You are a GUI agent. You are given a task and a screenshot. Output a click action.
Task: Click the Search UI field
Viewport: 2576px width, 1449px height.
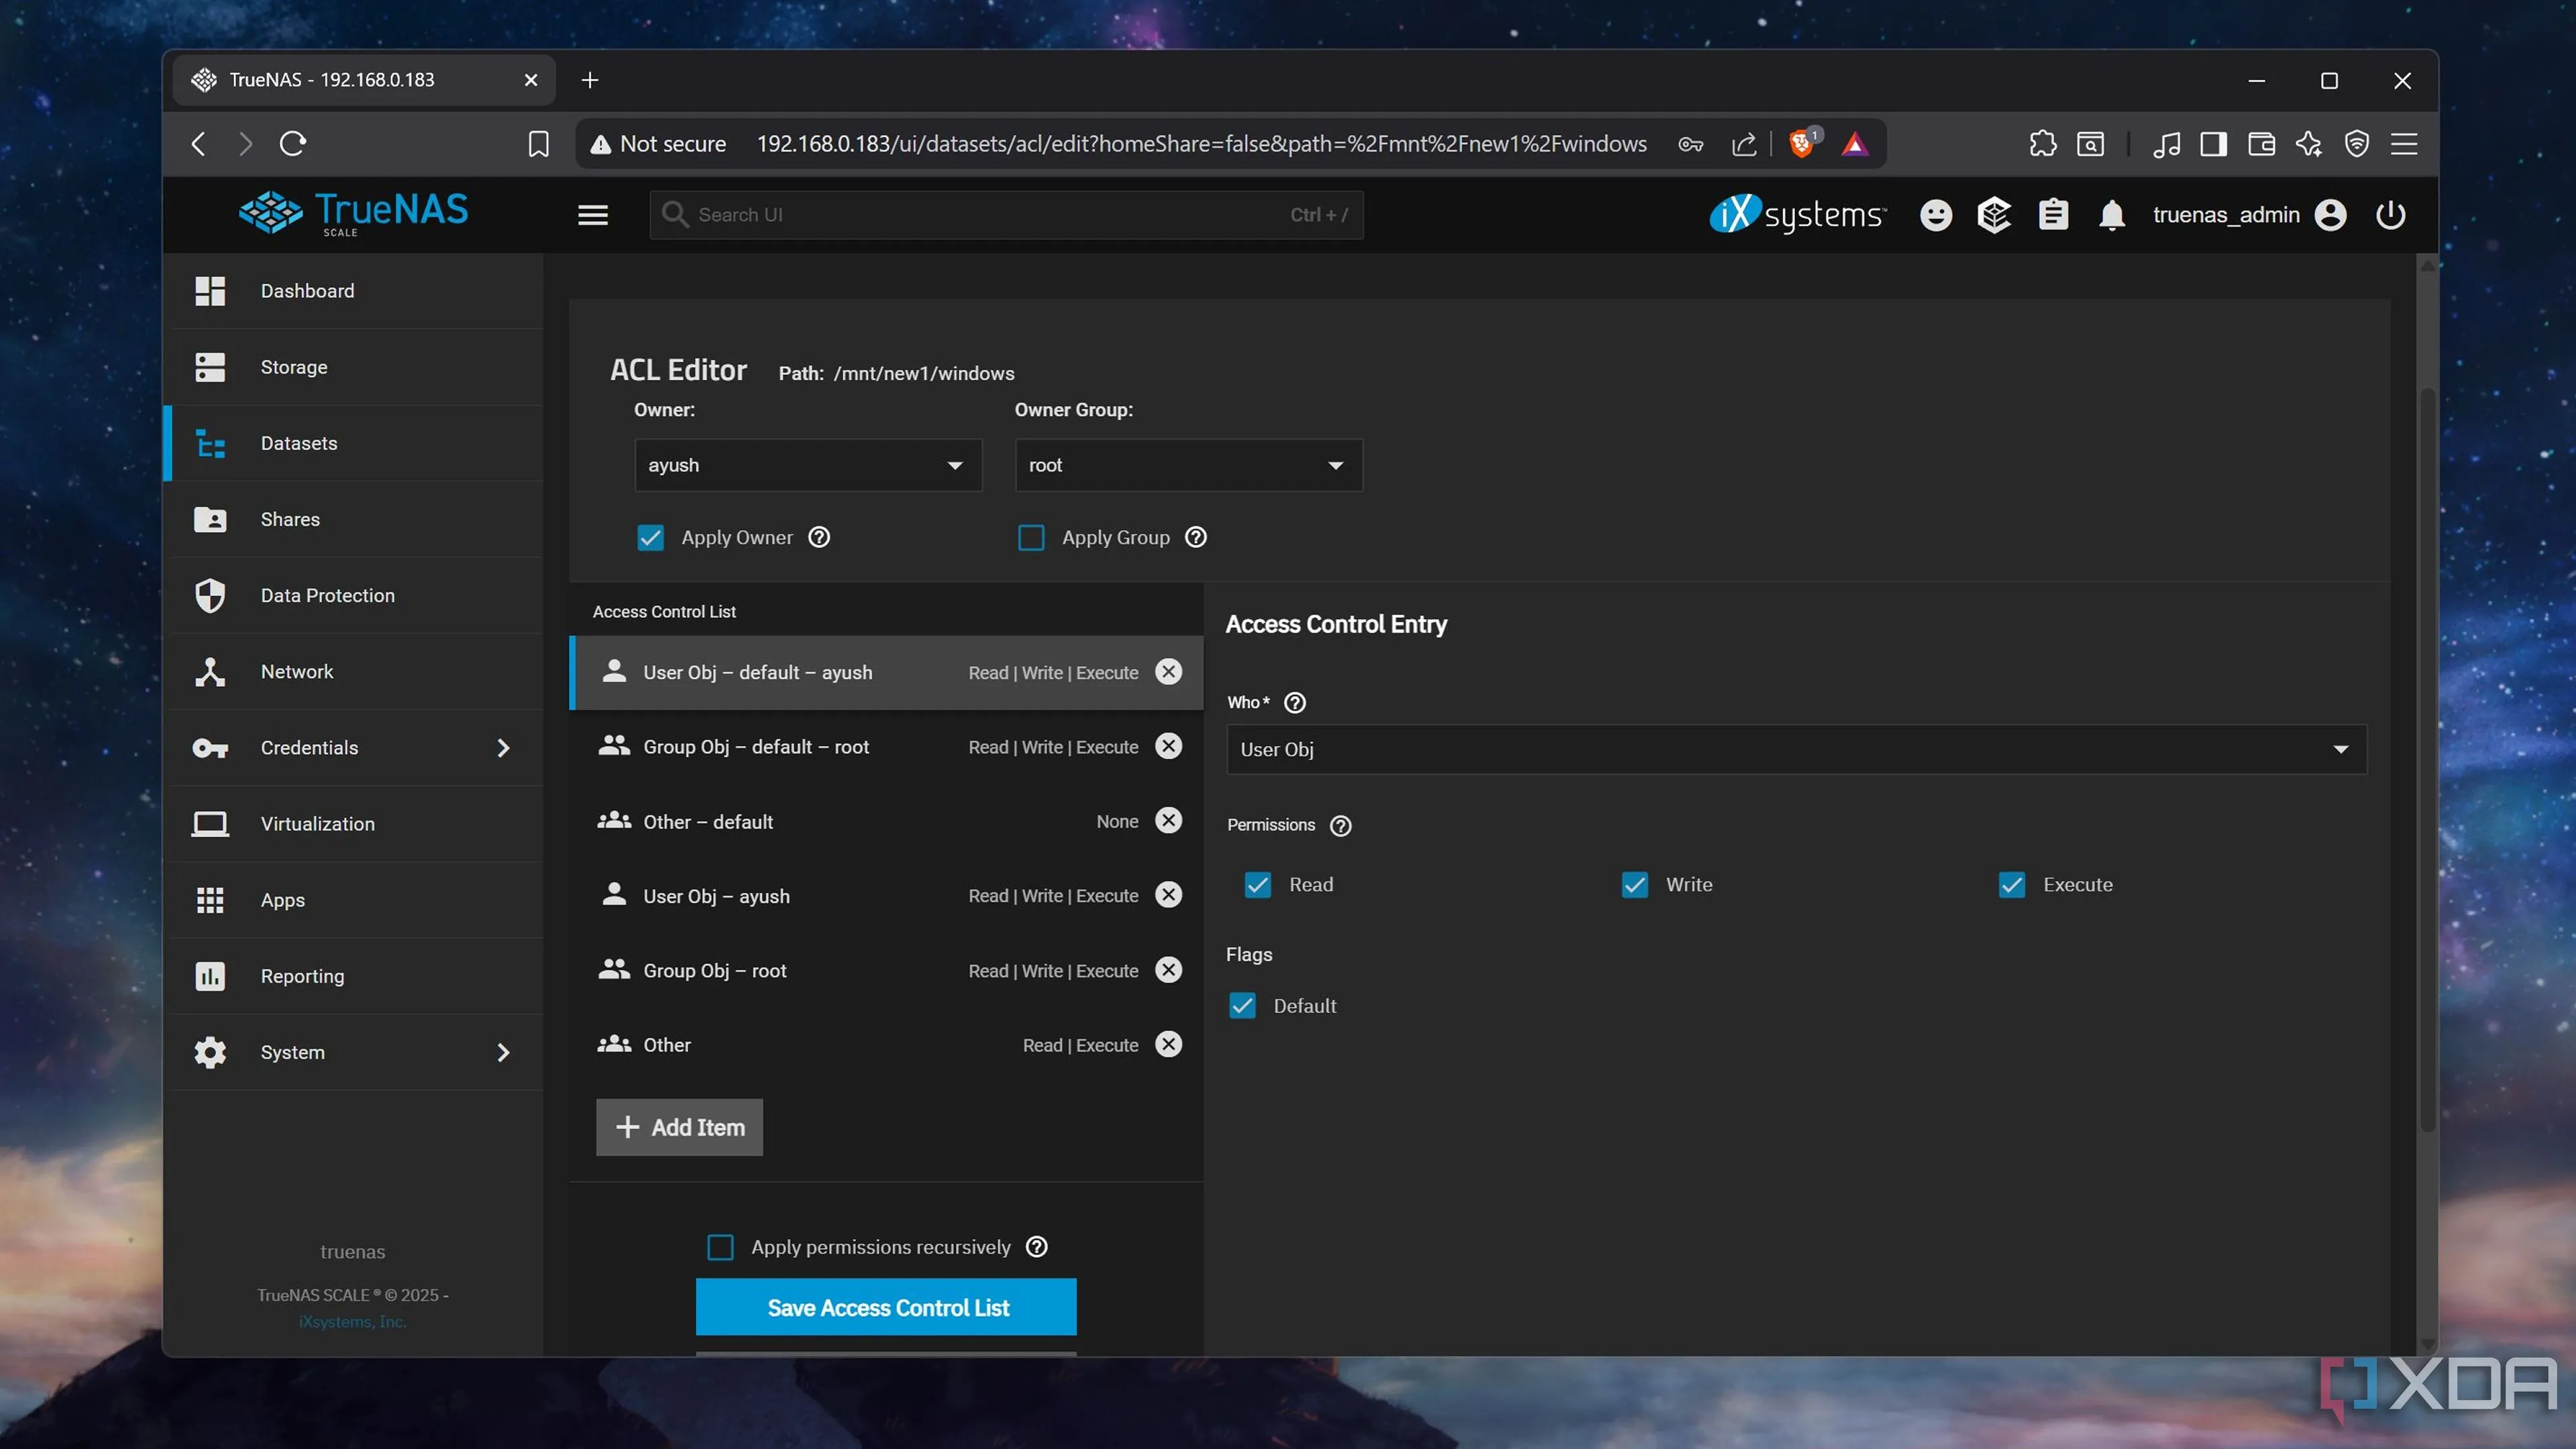tap(1006, 215)
